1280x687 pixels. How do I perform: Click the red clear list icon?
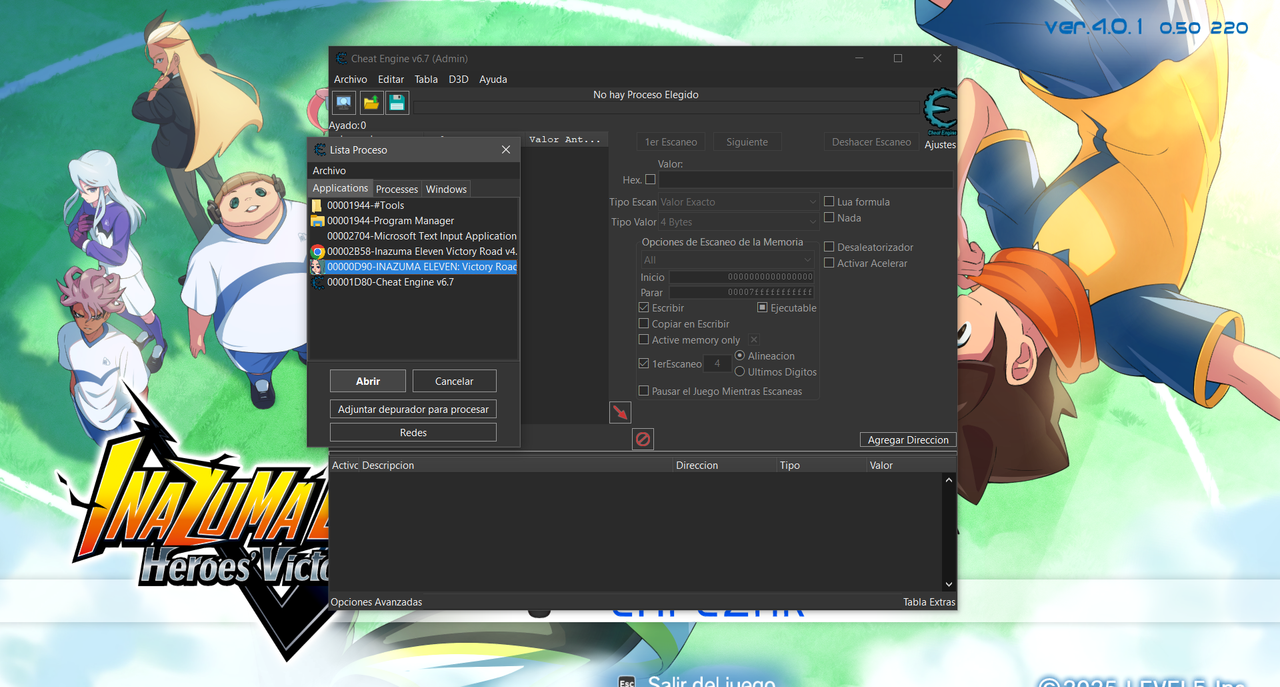coord(643,439)
